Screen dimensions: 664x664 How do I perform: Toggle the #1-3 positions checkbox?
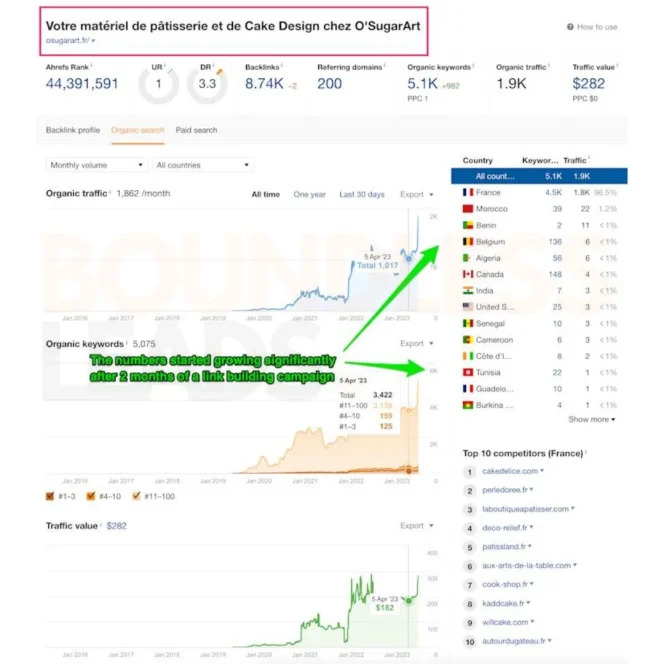(x=50, y=496)
